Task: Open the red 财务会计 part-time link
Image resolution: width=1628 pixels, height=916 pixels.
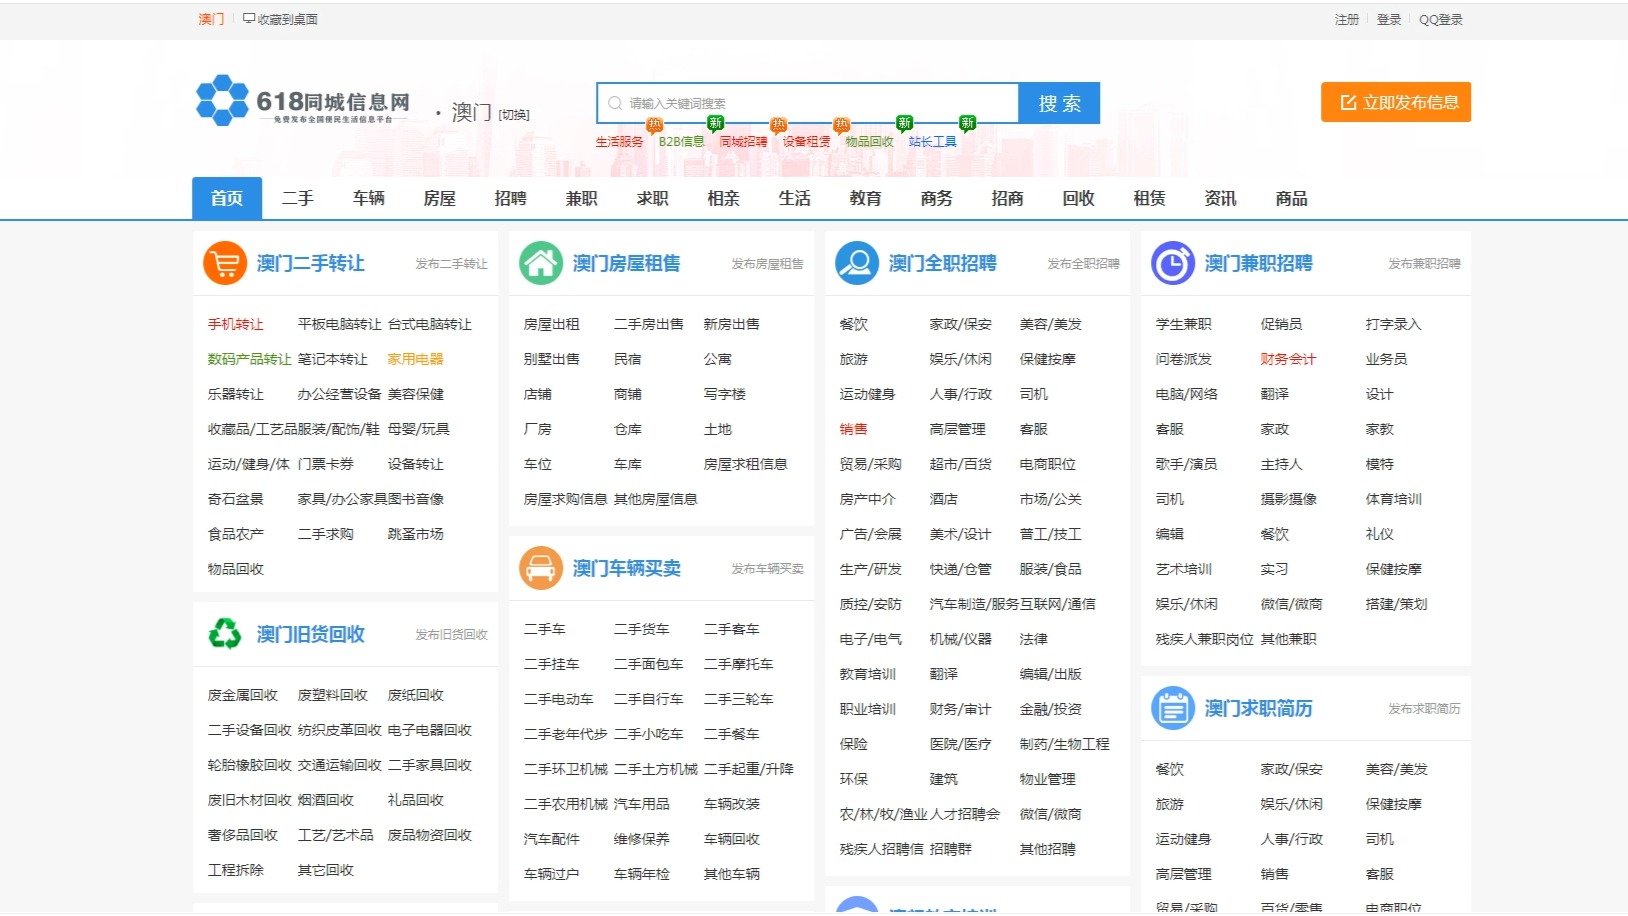Action: (1289, 359)
